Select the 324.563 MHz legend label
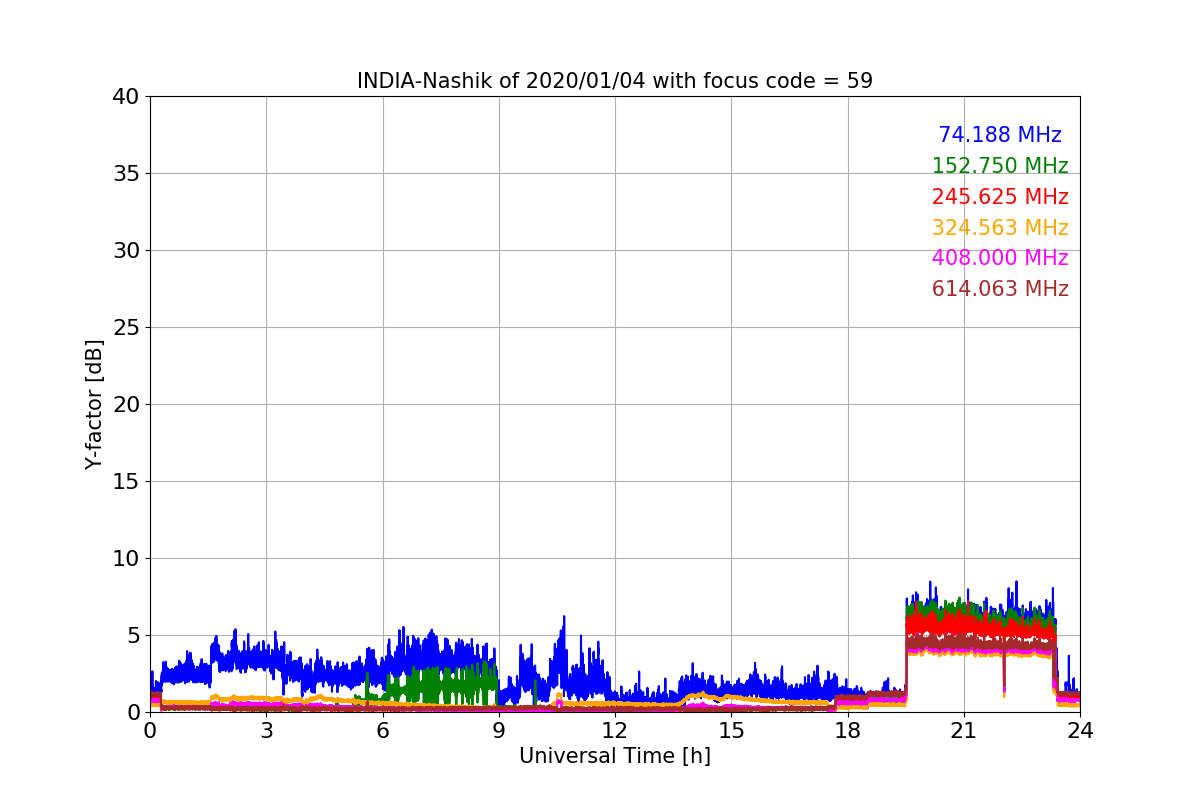The width and height of the screenshot is (1200, 800). (1000, 228)
